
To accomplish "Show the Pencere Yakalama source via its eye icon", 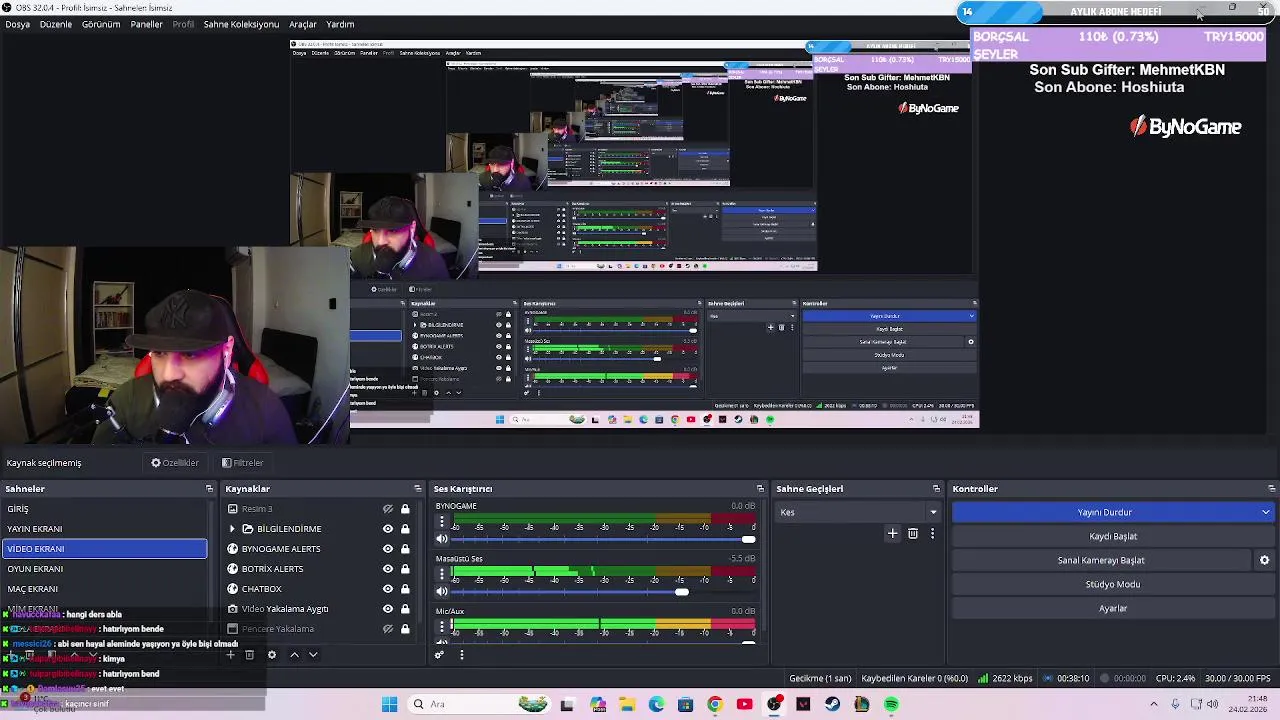I will (388, 629).
